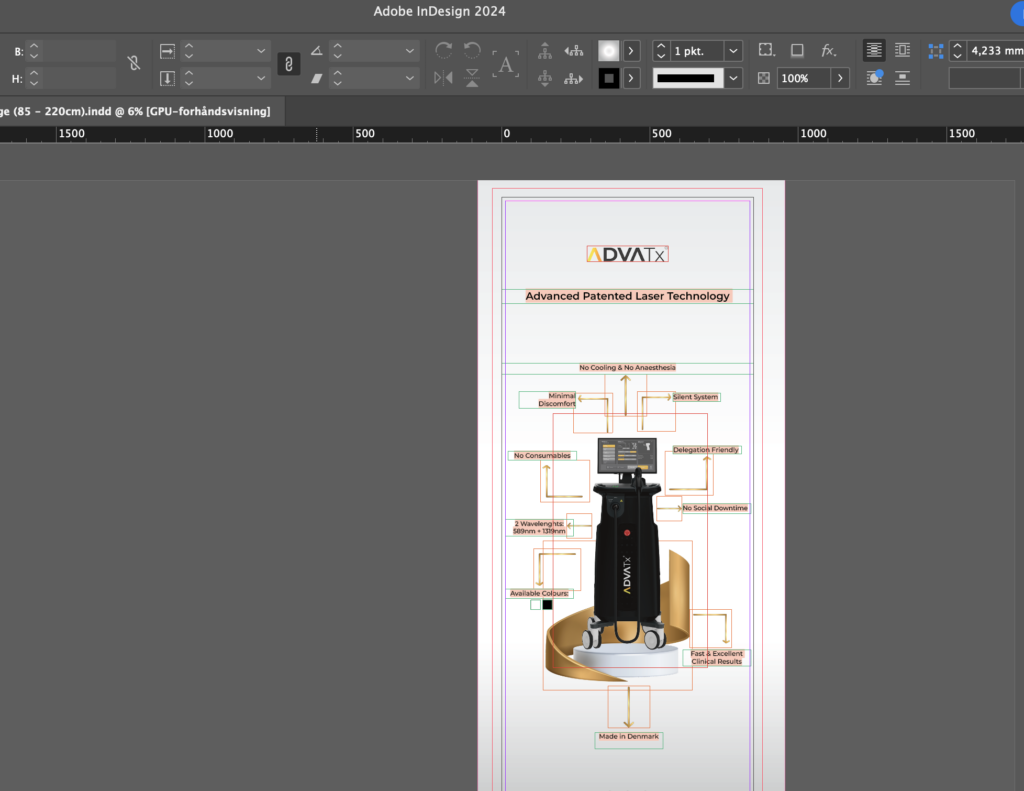Flip the selection vertically

click(x=472, y=78)
